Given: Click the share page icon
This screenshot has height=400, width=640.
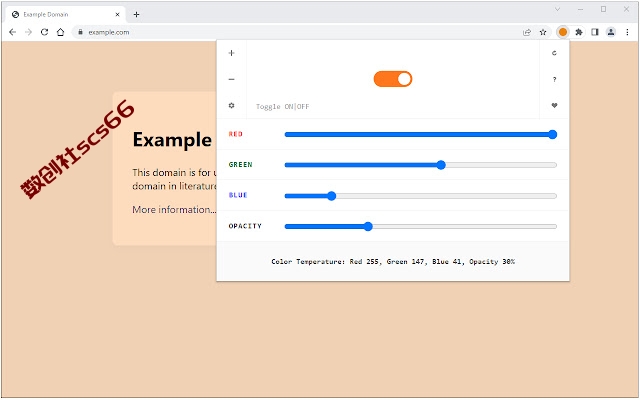Looking at the screenshot, I should [x=527, y=32].
